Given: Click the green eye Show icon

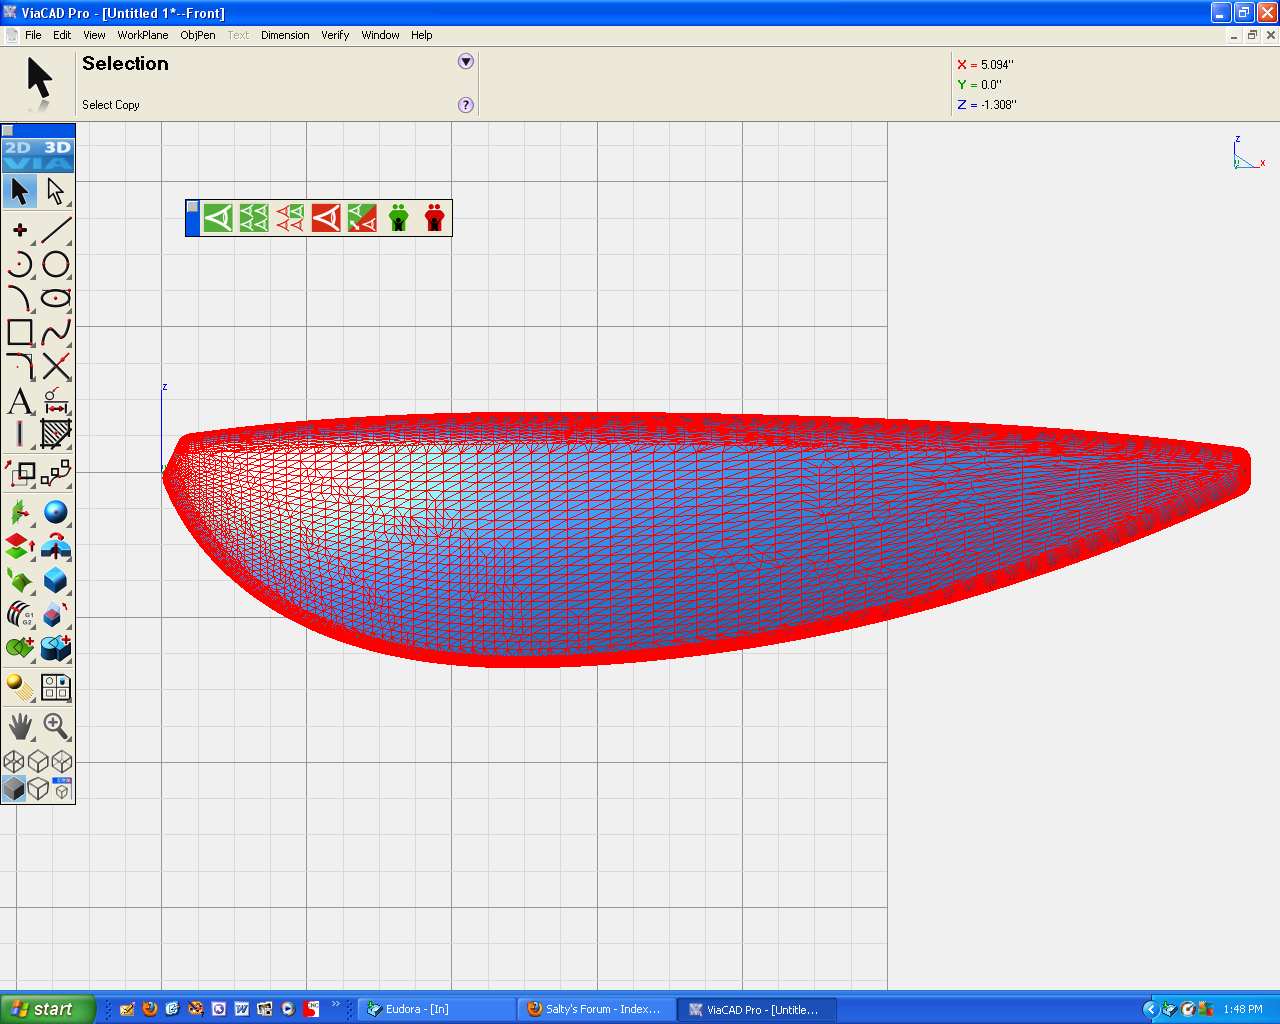Looking at the screenshot, I should point(218,218).
